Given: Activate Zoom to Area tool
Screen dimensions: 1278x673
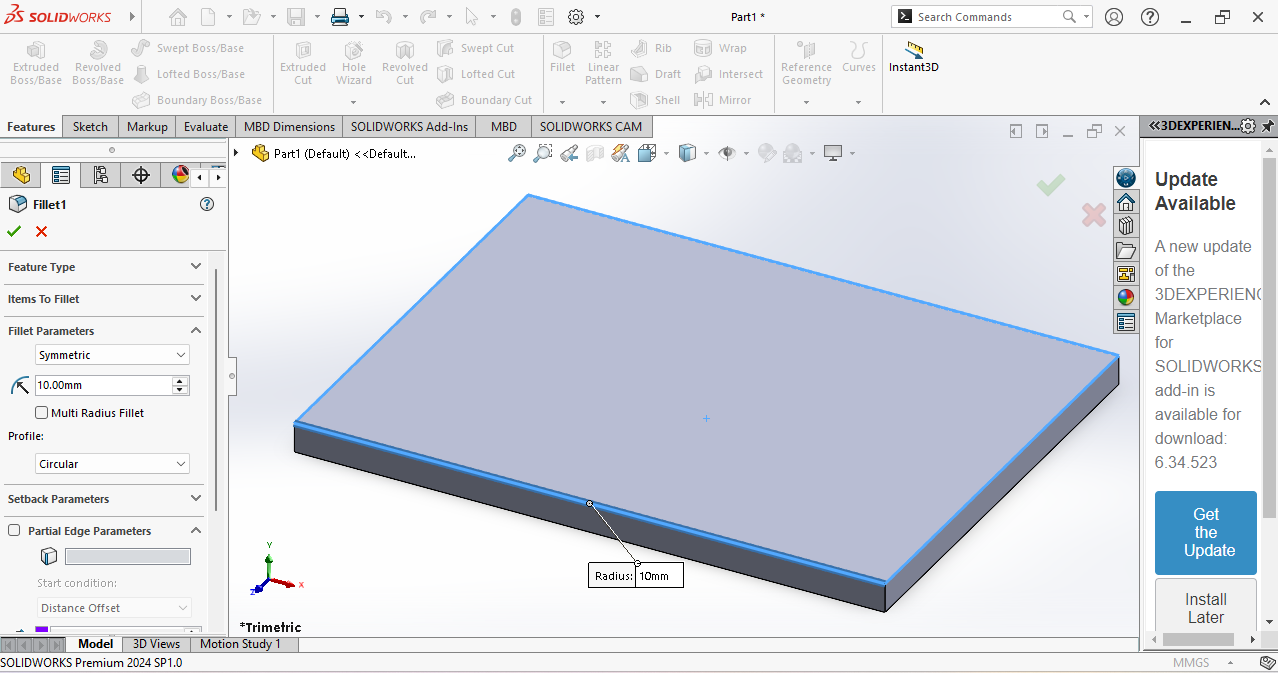Looking at the screenshot, I should point(543,153).
